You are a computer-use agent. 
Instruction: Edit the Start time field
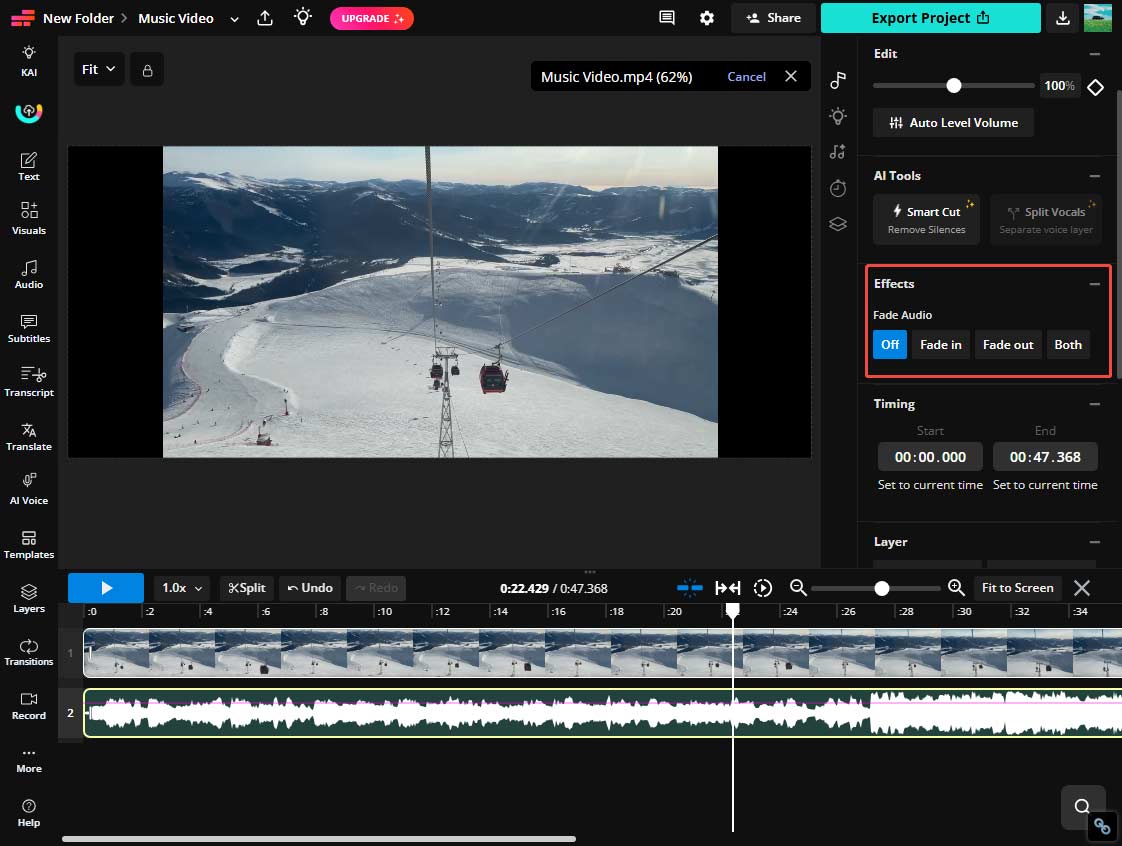[x=930, y=457]
